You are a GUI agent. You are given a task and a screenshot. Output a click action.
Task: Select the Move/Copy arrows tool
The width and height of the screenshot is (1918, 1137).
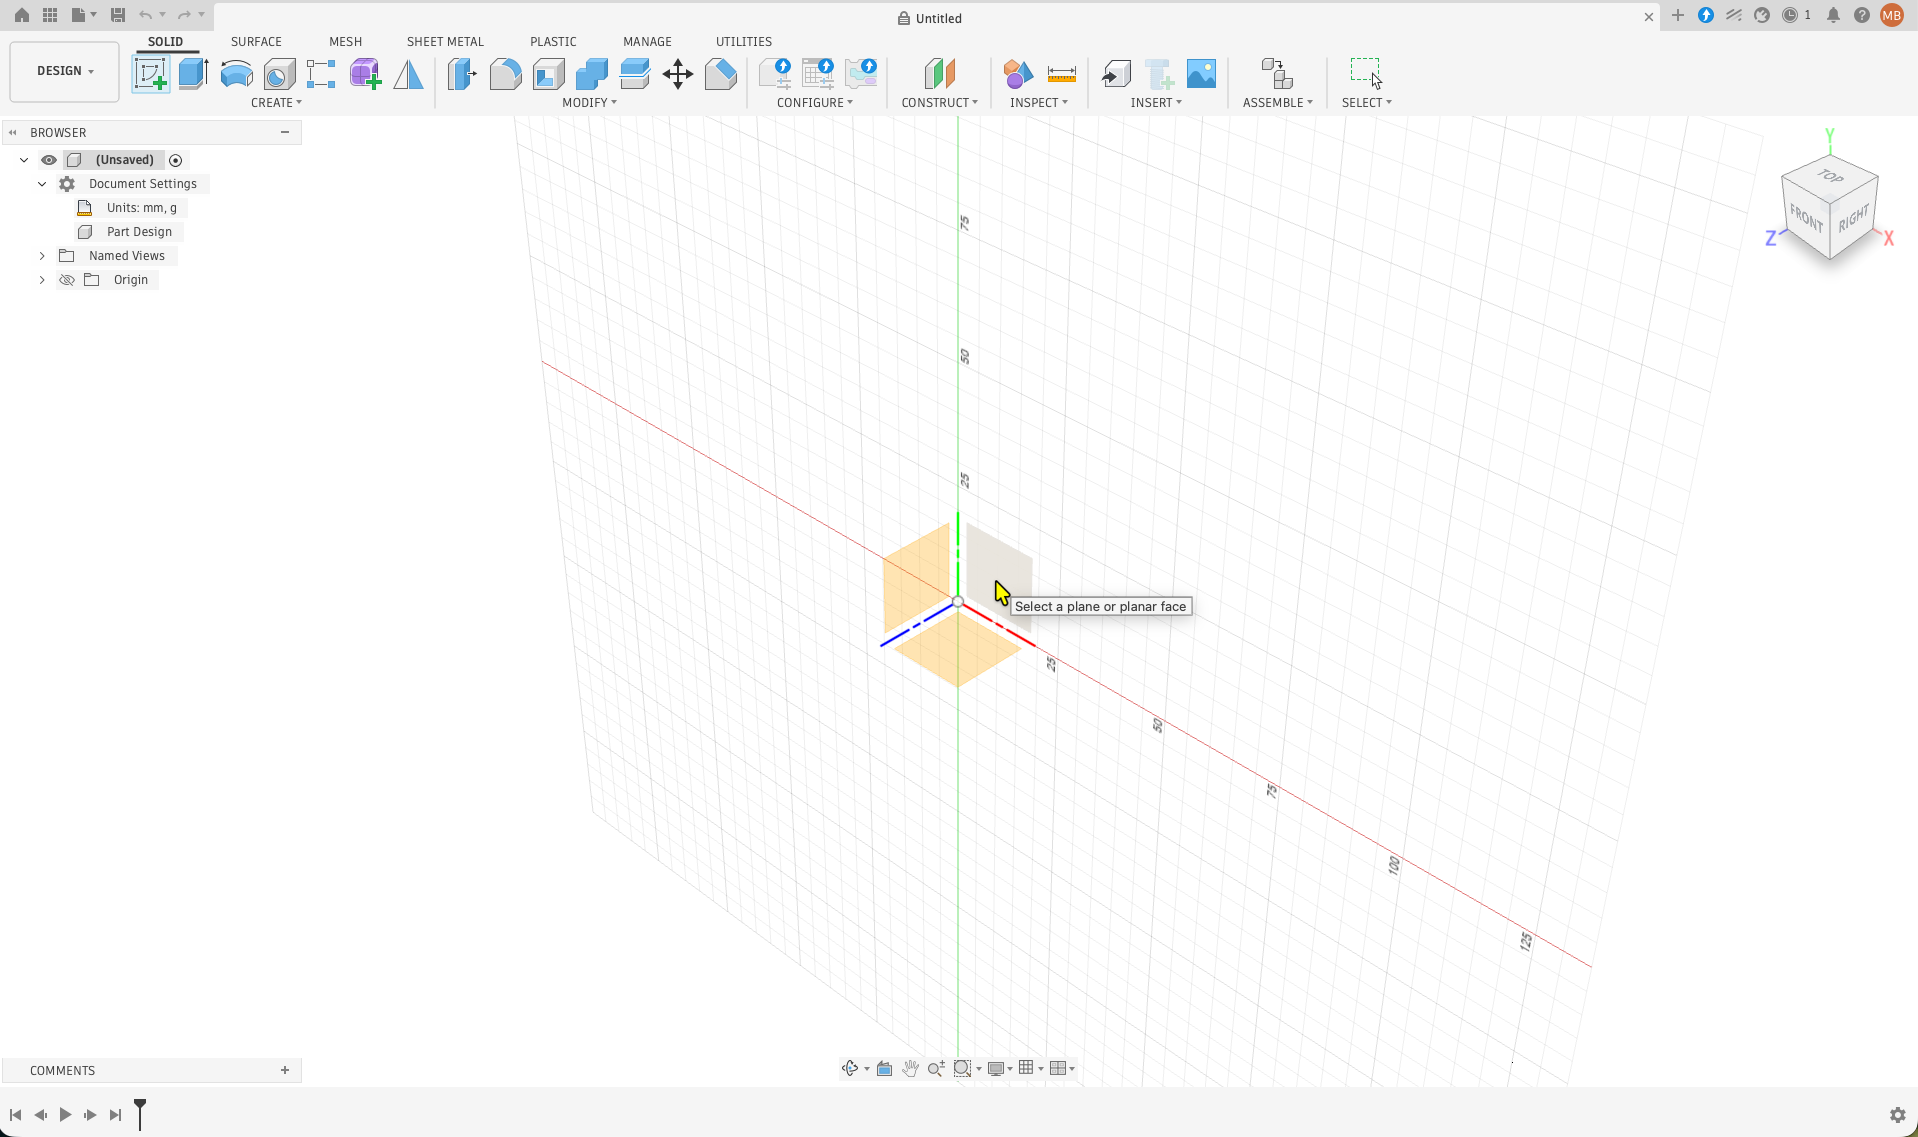tap(678, 74)
